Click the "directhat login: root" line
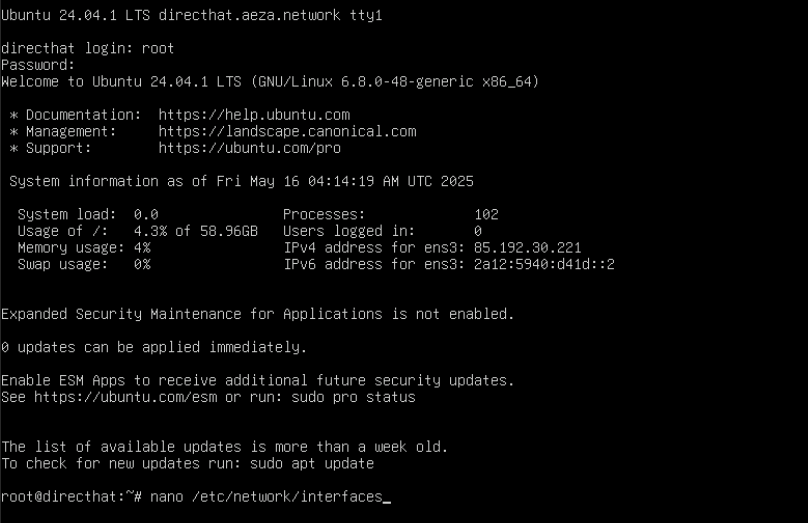 88,48
